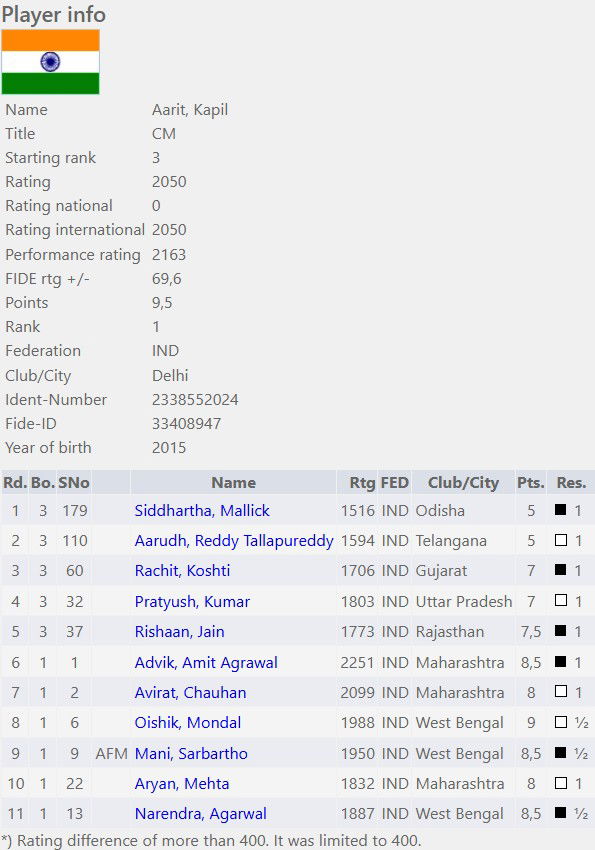595x850 pixels.
Task: Open Pratyush, Kumar player page
Action: pyautogui.click(x=192, y=602)
